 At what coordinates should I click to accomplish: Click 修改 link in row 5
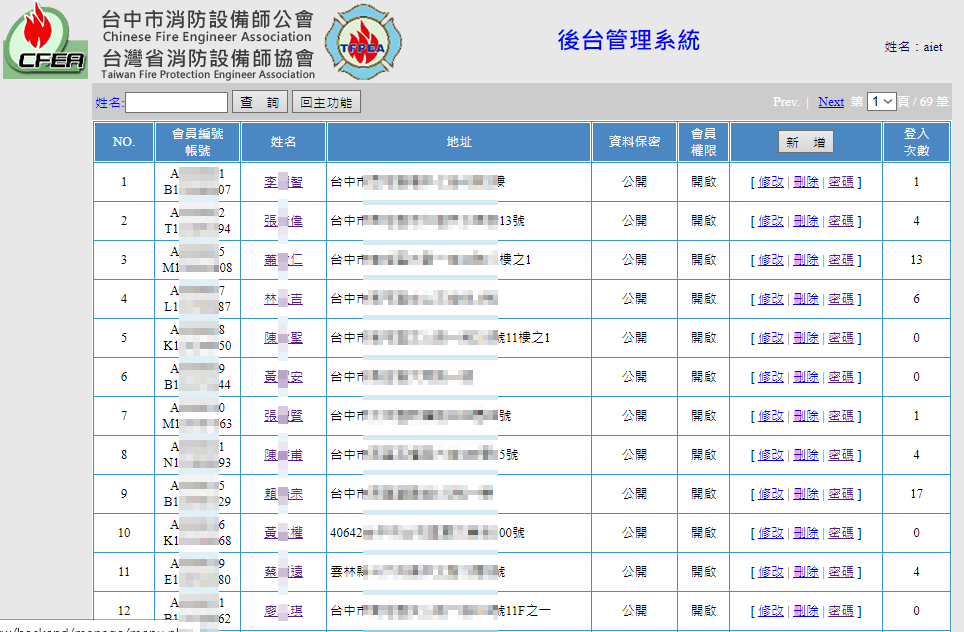[x=771, y=338]
